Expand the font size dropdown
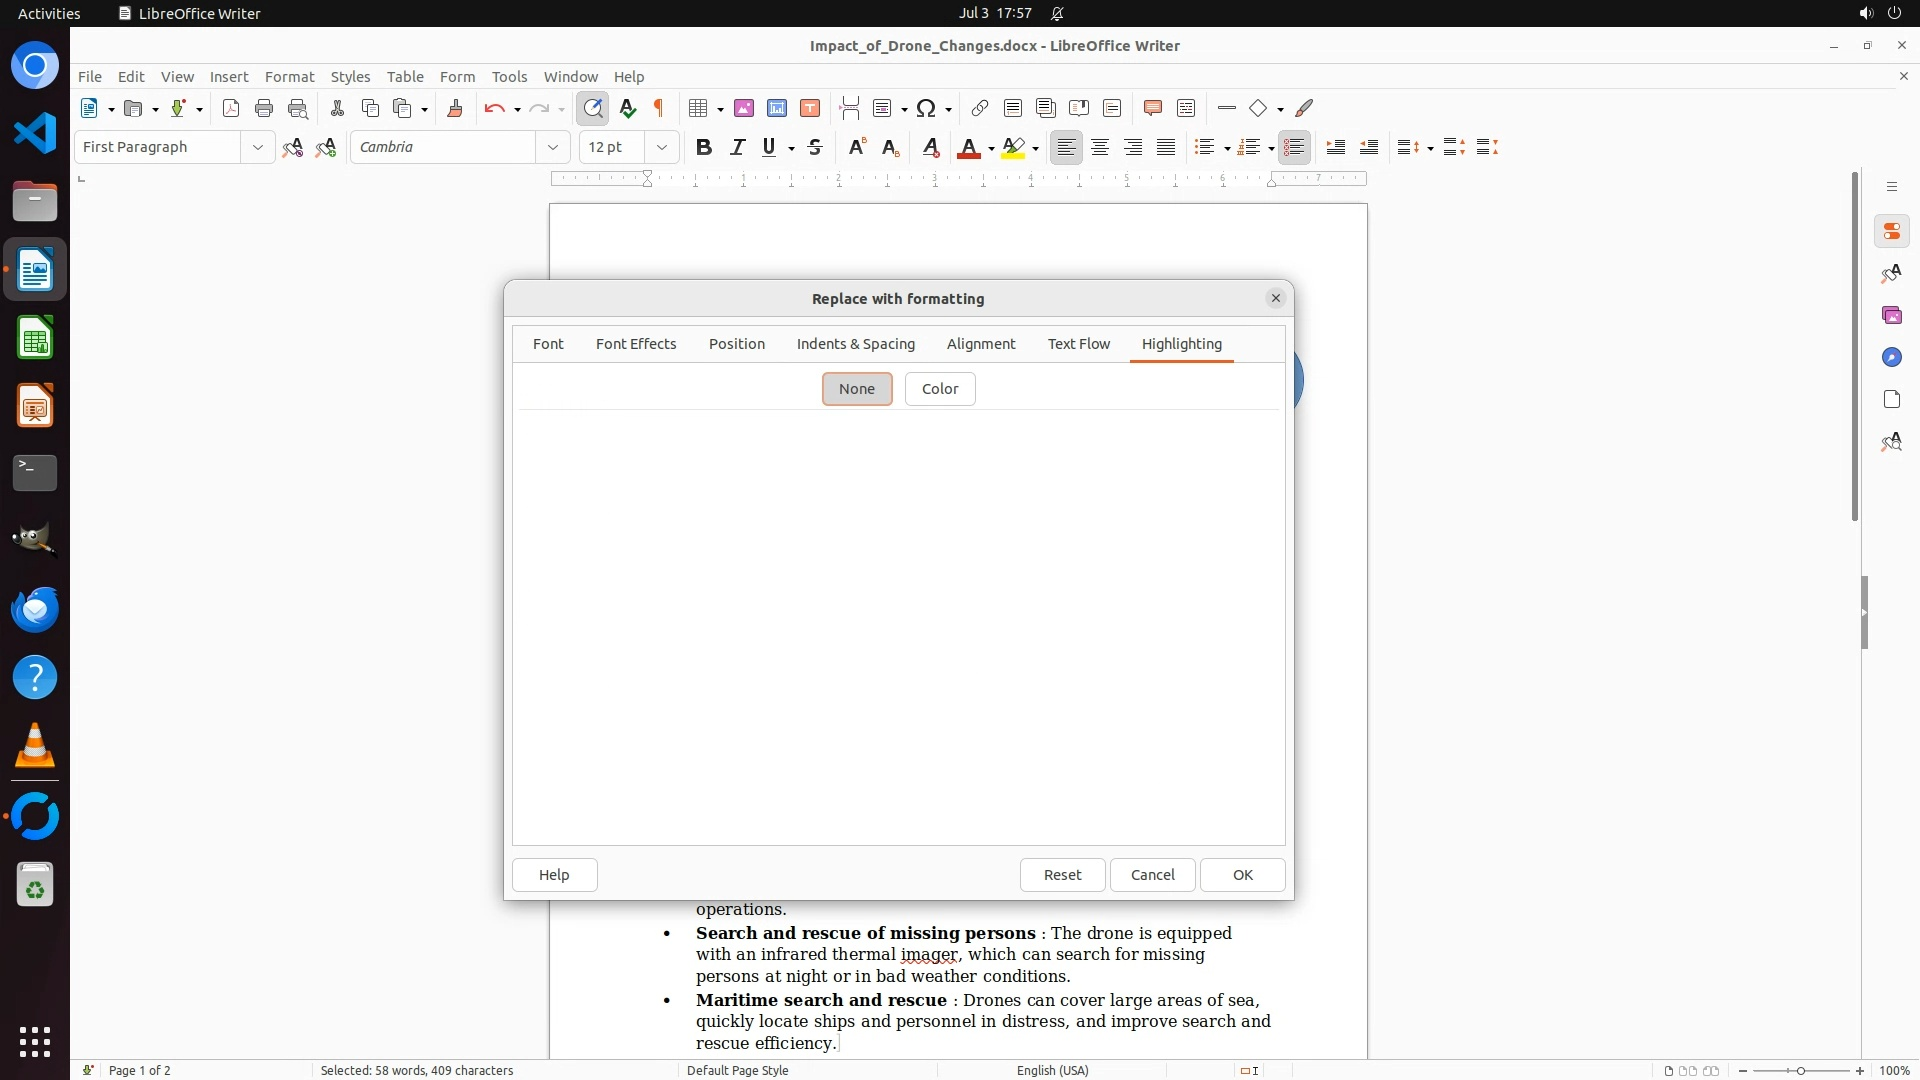Viewport: 1920px width, 1080px height. (661, 147)
